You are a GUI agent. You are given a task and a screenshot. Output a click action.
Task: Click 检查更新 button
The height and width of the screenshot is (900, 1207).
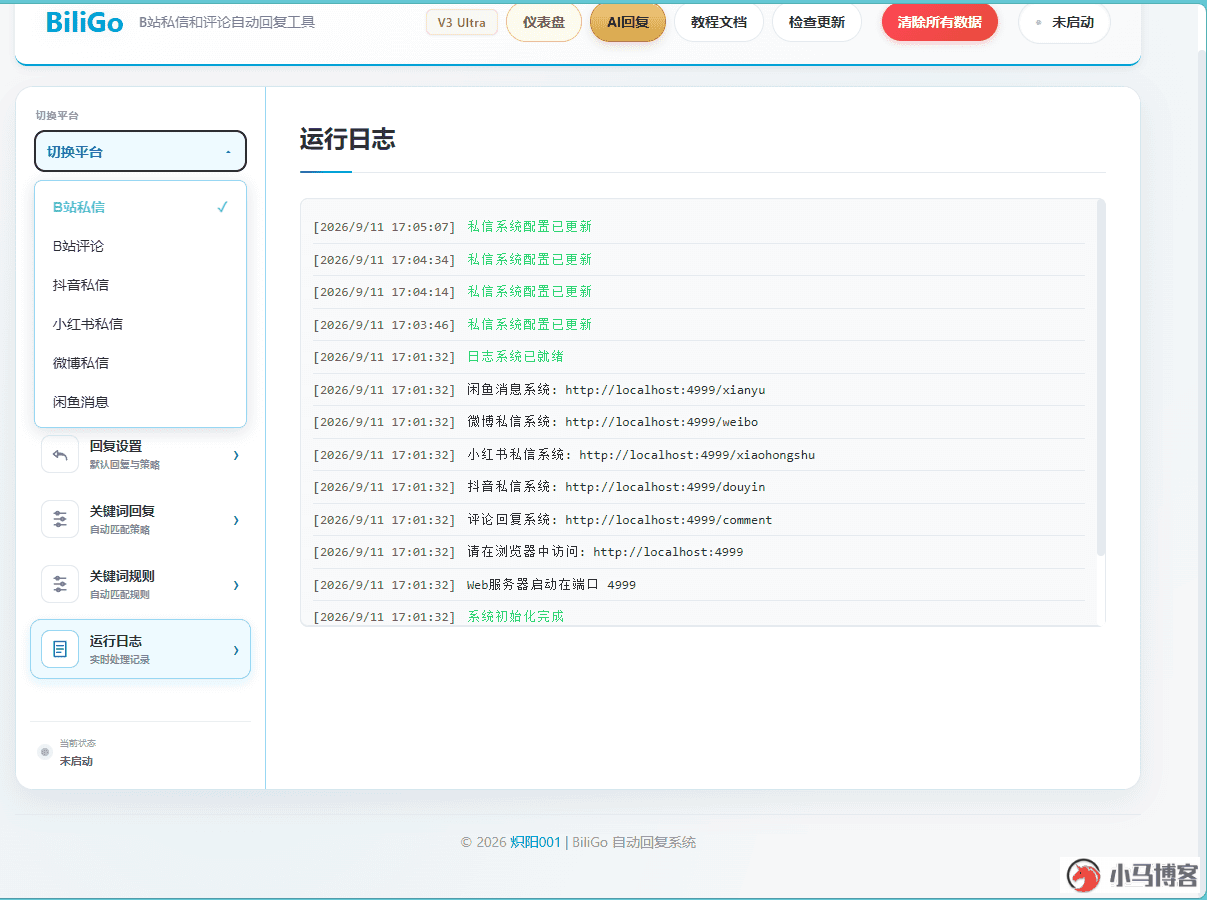click(817, 22)
